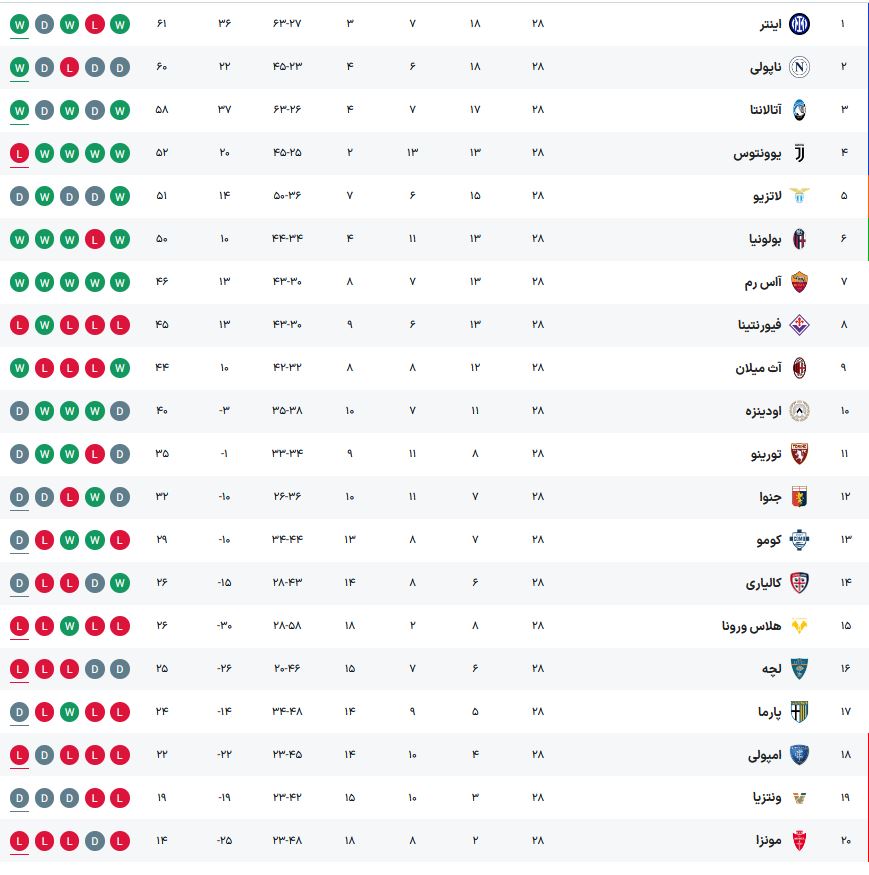869x875 pixels.
Task: Click the Inter club crest icon
Action: click(799, 24)
